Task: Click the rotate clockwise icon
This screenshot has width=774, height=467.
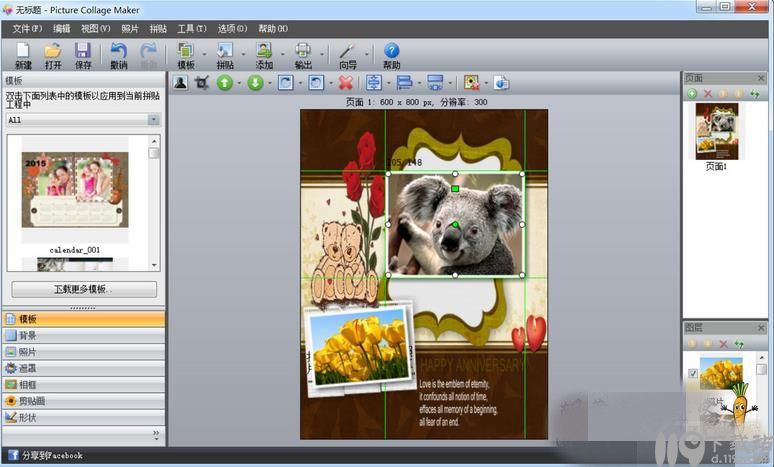Action: pyautogui.click(x=286, y=82)
